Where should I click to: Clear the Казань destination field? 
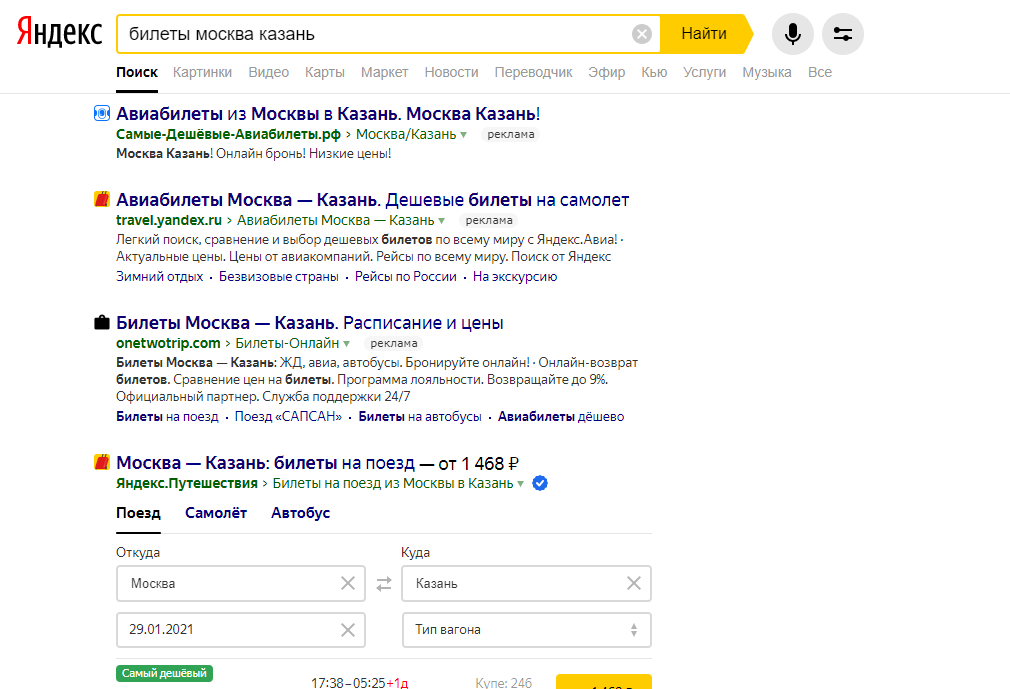(634, 583)
